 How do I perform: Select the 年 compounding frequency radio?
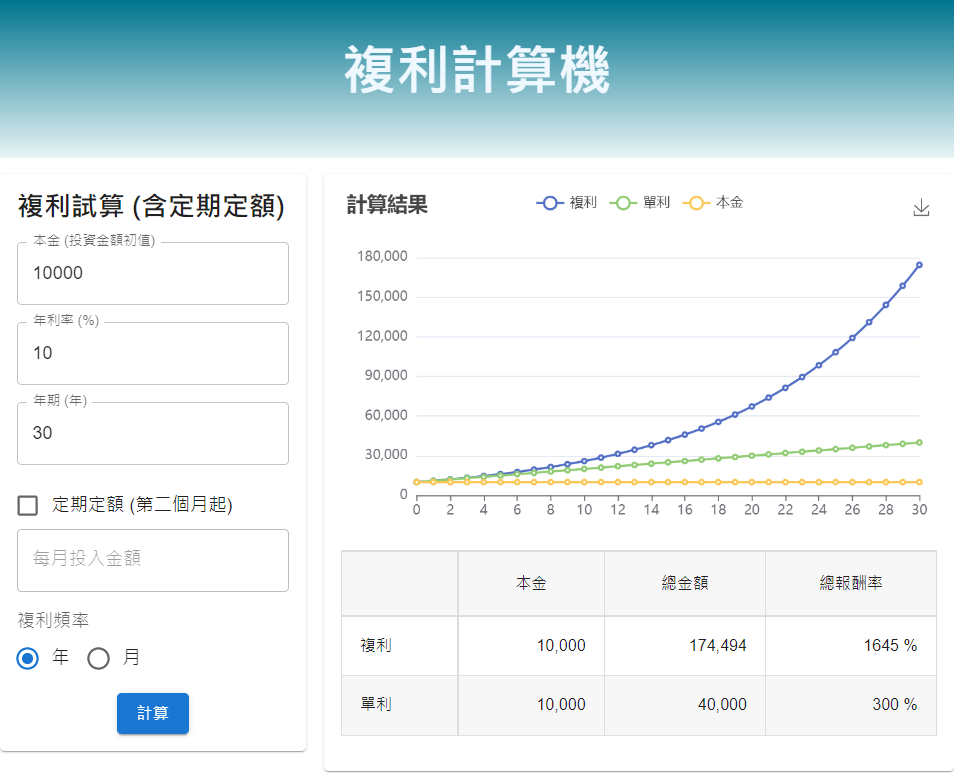click(28, 658)
